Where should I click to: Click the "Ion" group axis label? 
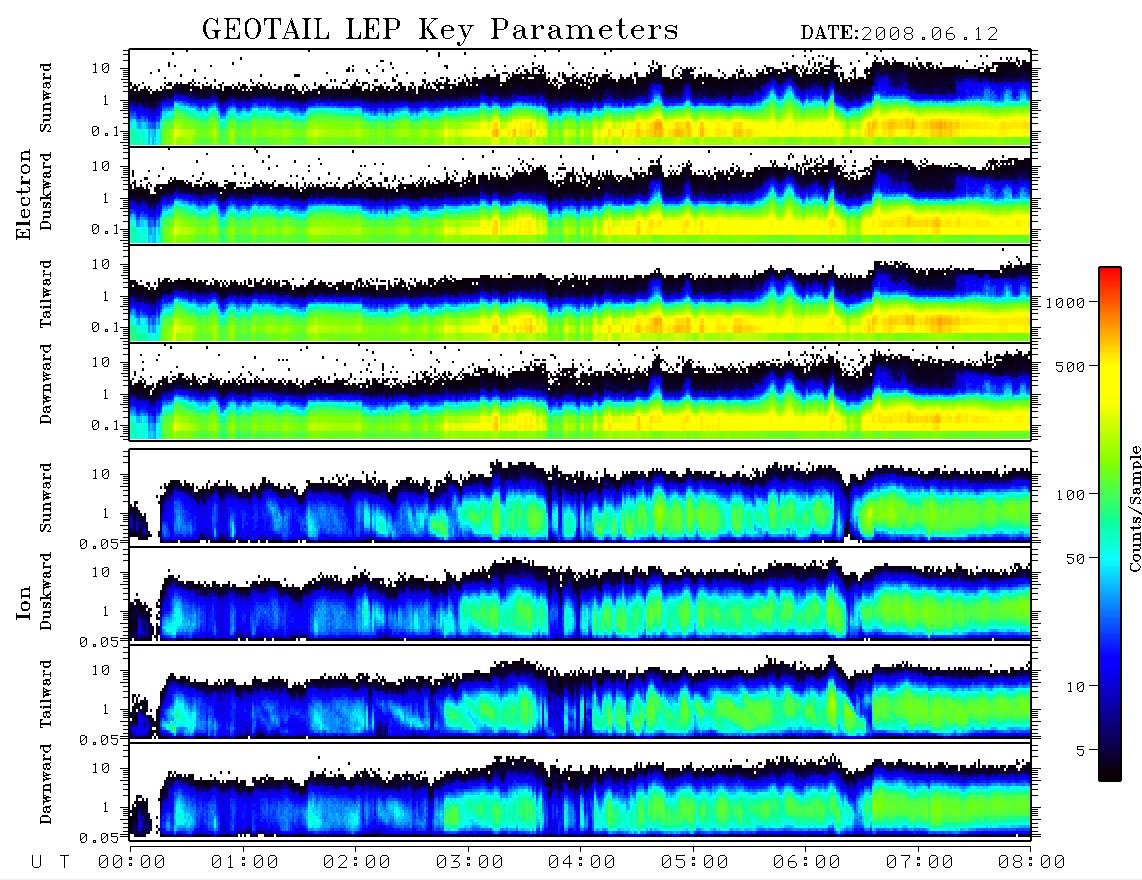click(23, 602)
